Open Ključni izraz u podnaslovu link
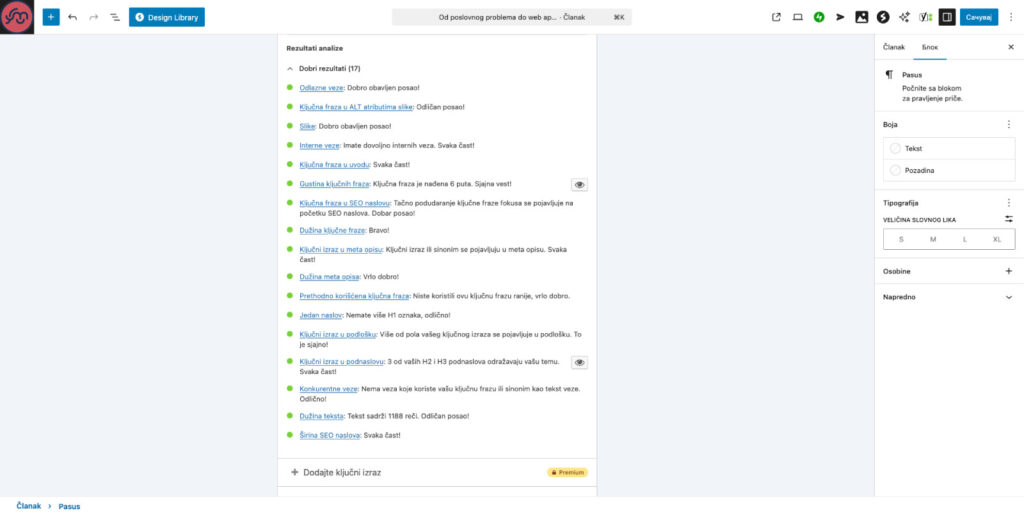1024x515 pixels. click(342, 361)
